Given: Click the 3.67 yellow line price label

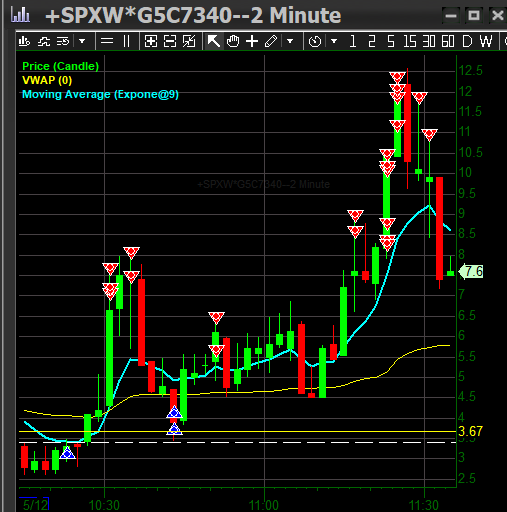Looking at the screenshot, I should tap(470, 431).
